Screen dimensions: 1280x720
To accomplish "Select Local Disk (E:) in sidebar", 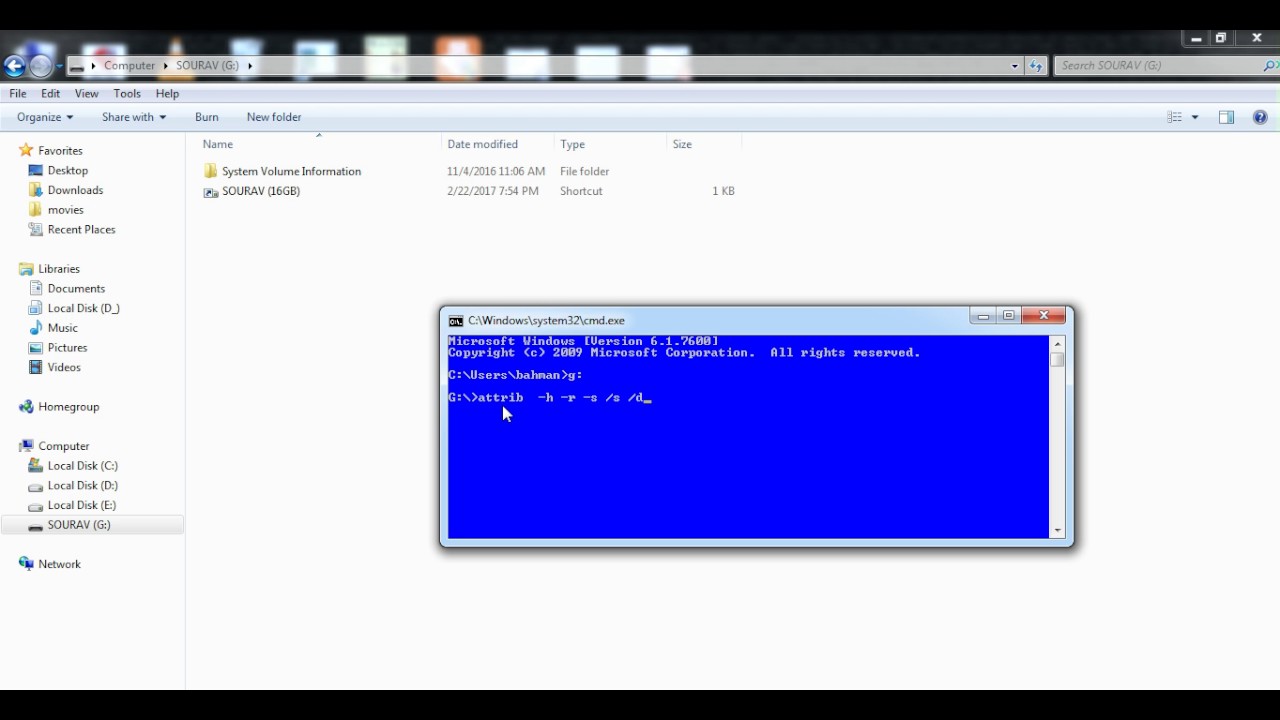I will 82,505.
